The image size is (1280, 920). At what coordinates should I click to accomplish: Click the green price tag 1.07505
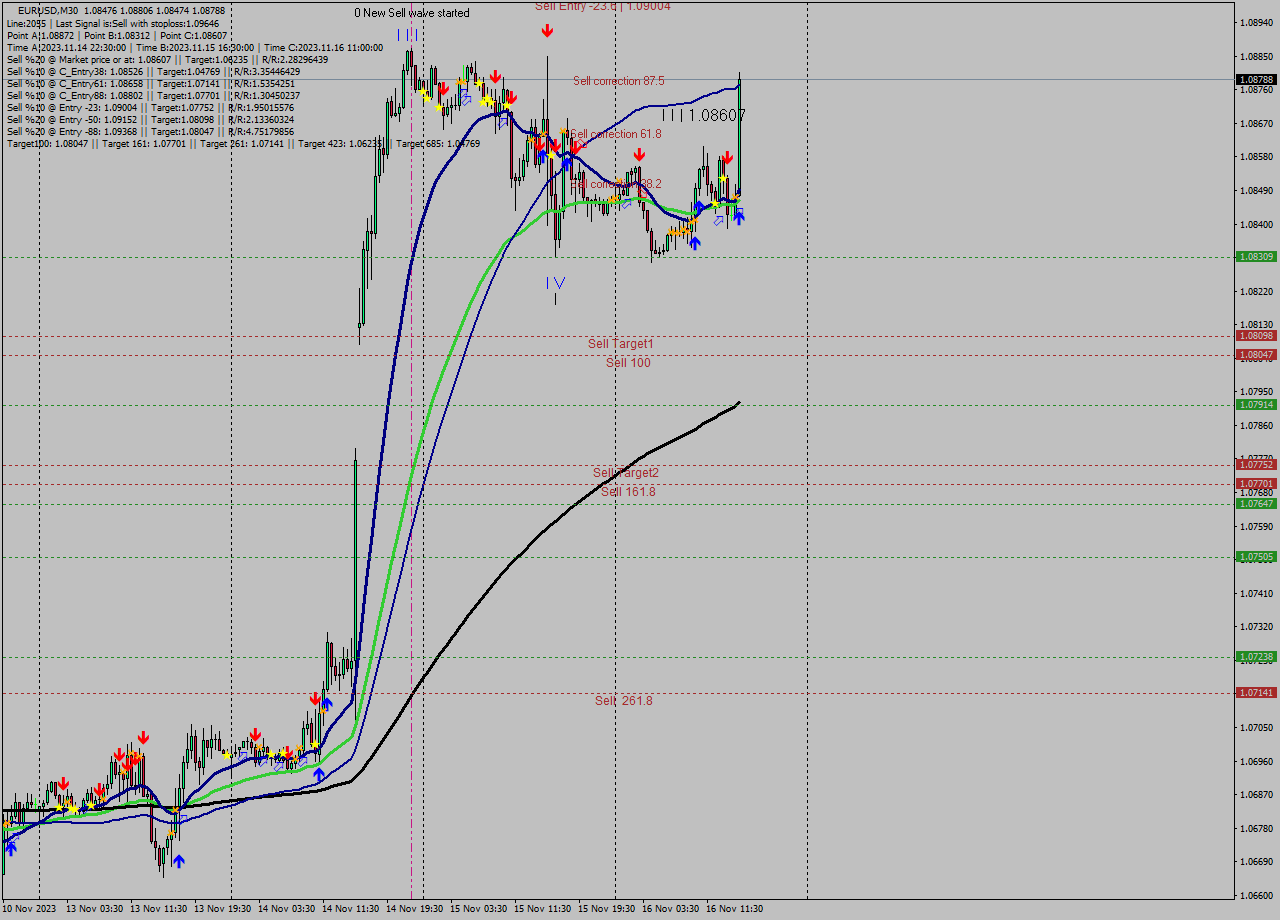1256,557
